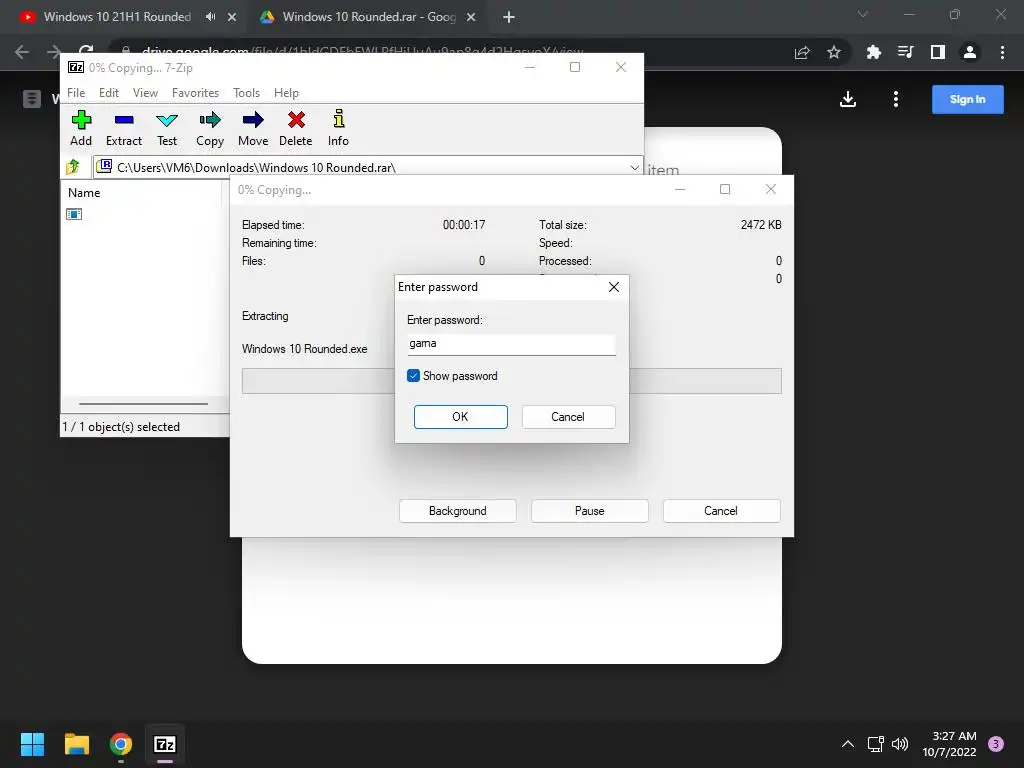This screenshot has width=1024, height=768.
Task: Cancel the extraction in the copying dialog
Action: [721, 511]
